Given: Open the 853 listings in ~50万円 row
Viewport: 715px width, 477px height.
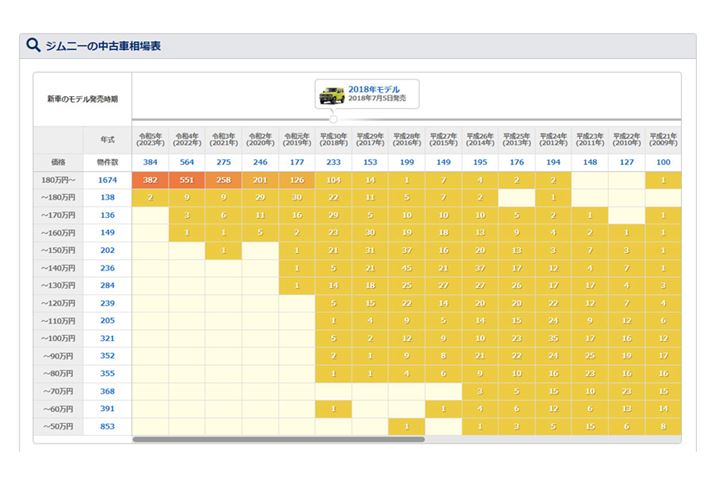Looking at the screenshot, I should click(x=107, y=427).
